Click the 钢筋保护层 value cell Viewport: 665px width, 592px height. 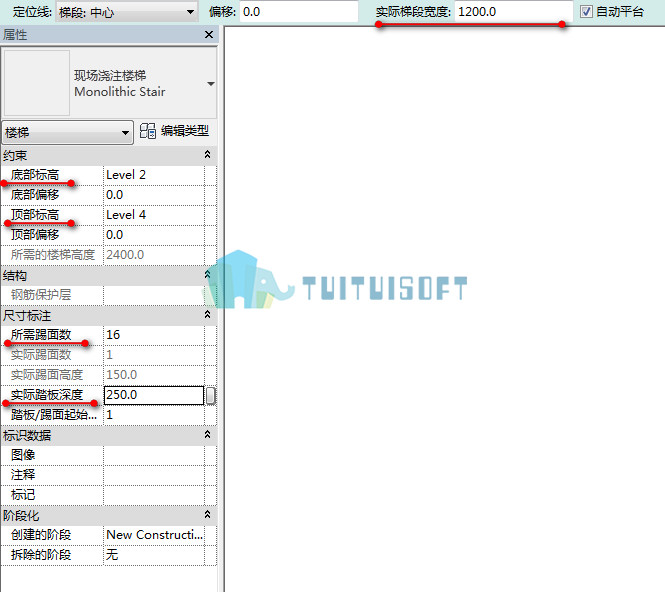[x=154, y=295]
